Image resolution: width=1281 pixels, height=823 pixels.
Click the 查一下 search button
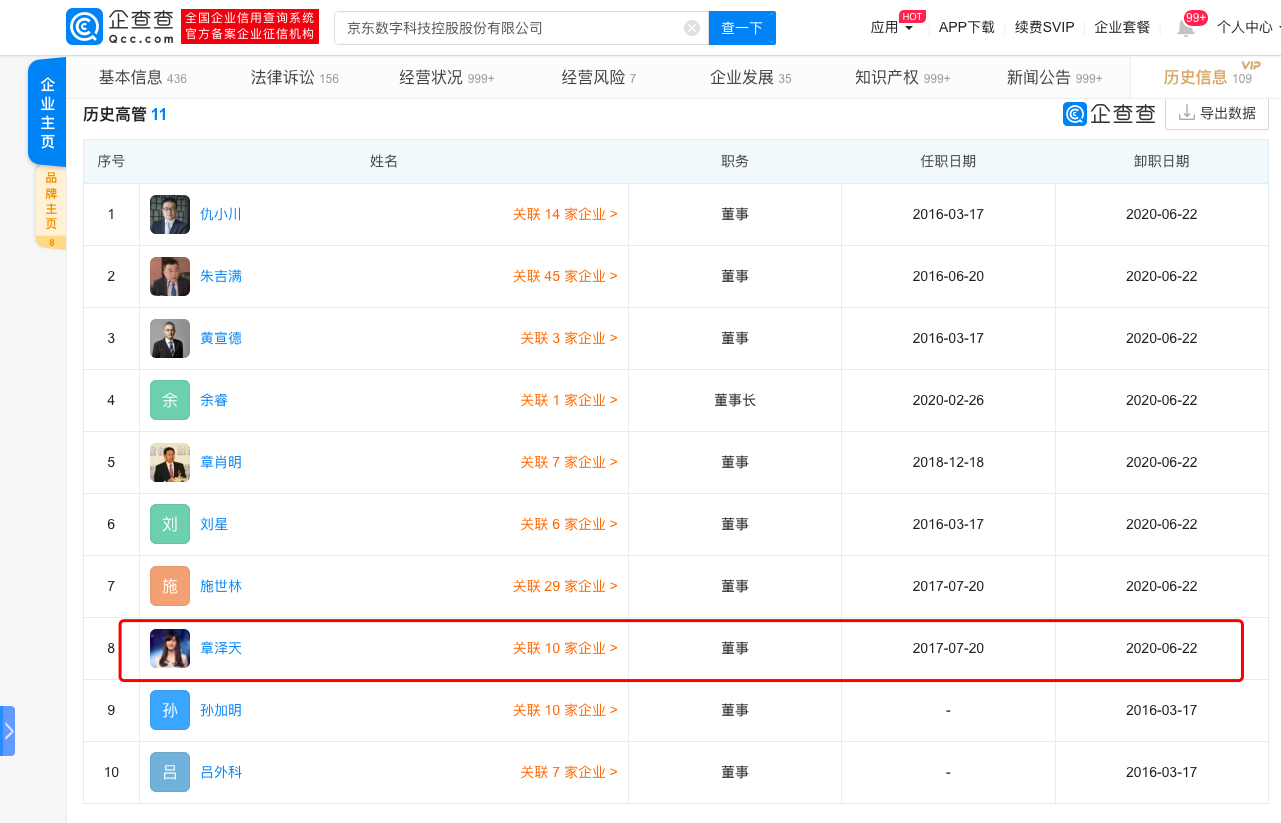(742, 28)
